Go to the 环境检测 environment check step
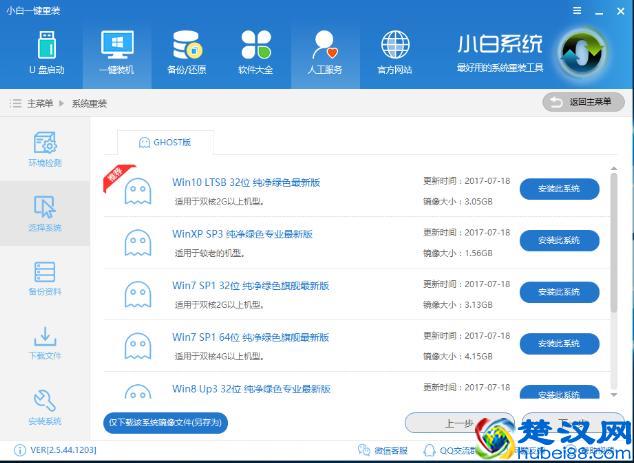 45,149
